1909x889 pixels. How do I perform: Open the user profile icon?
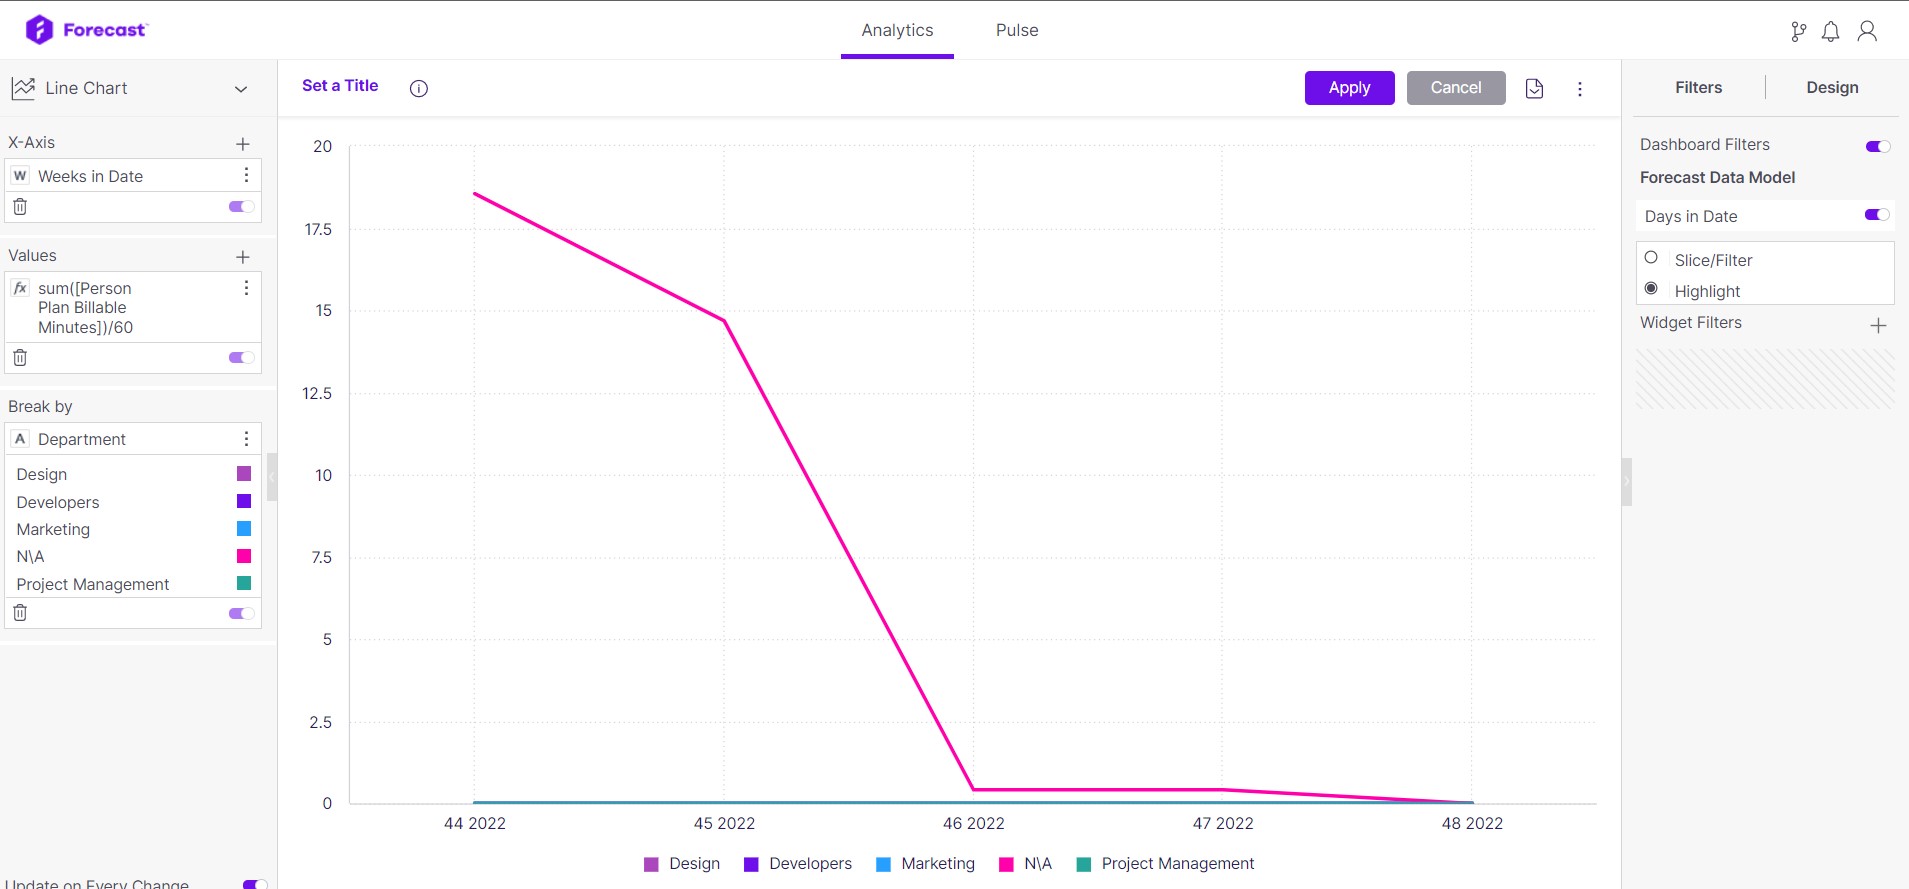[1867, 32]
